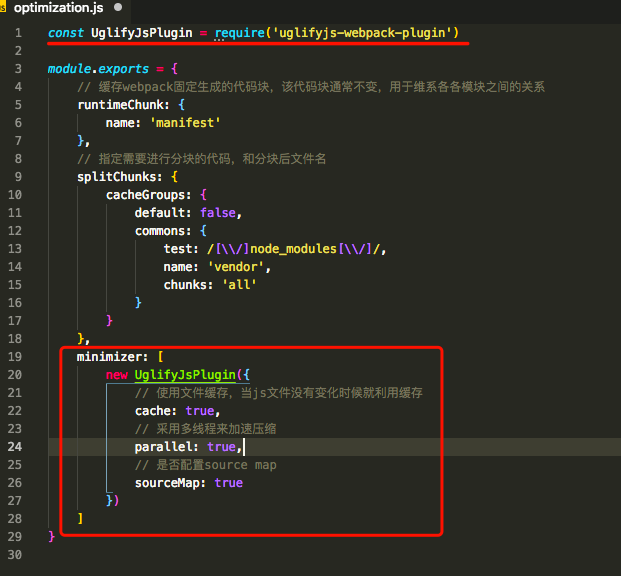Click the file cache comment on line 21

point(278,393)
